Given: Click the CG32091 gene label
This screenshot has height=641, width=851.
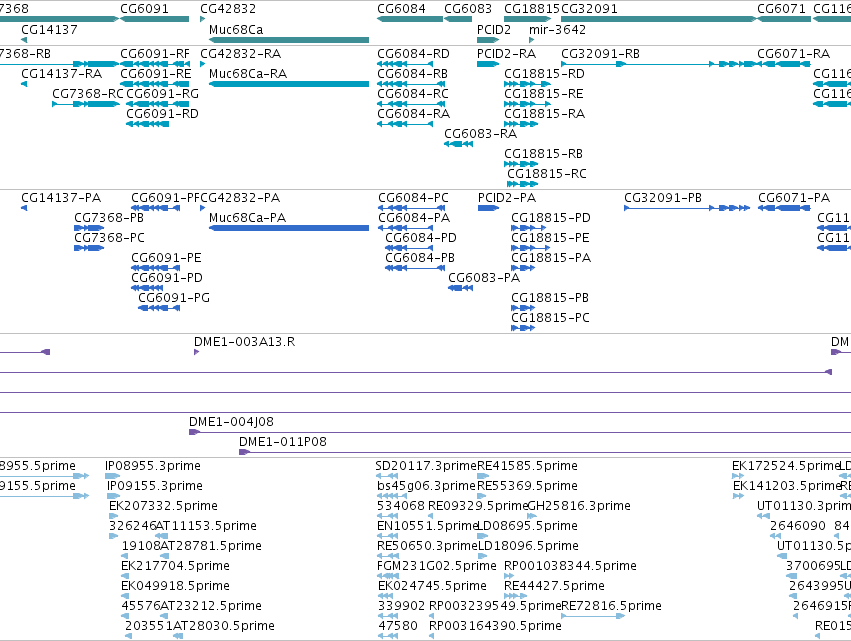Looking at the screenshot, I should (x=589, y=9).
